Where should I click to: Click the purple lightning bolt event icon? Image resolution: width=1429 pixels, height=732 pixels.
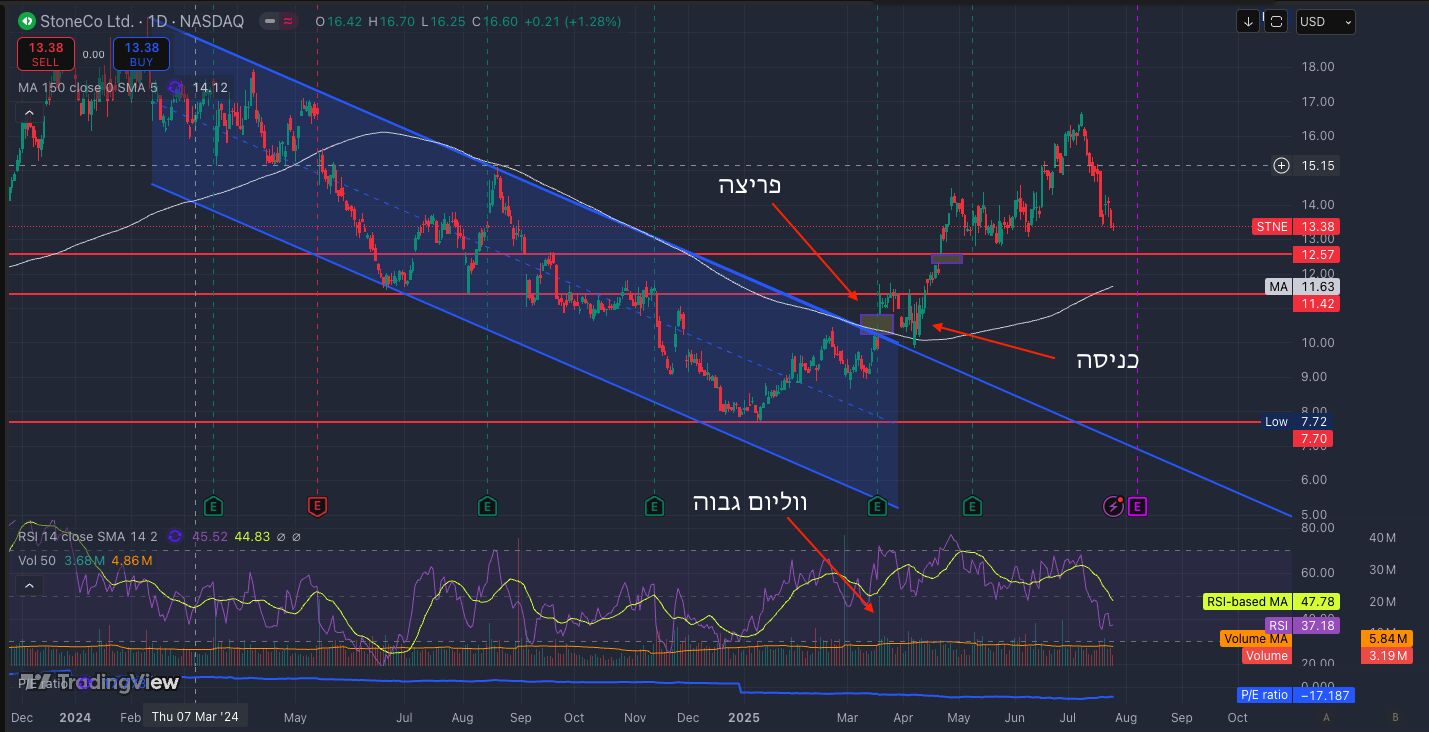[x=1114, y=506]
